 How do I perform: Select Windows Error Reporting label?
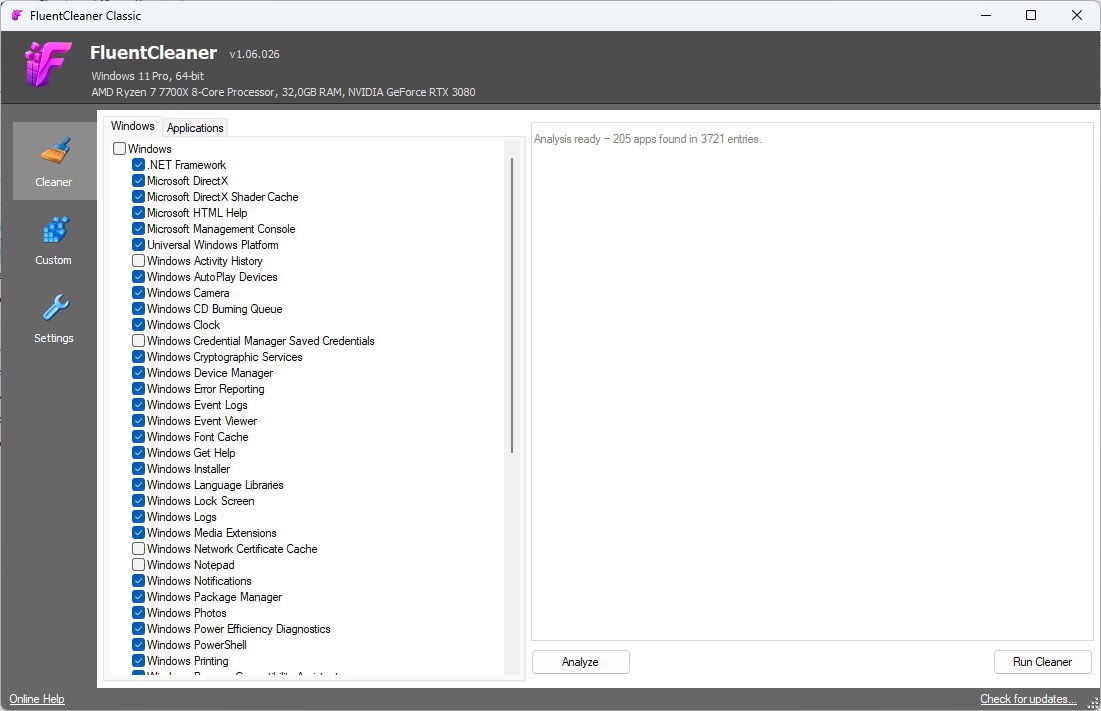[x=206, y=389]
